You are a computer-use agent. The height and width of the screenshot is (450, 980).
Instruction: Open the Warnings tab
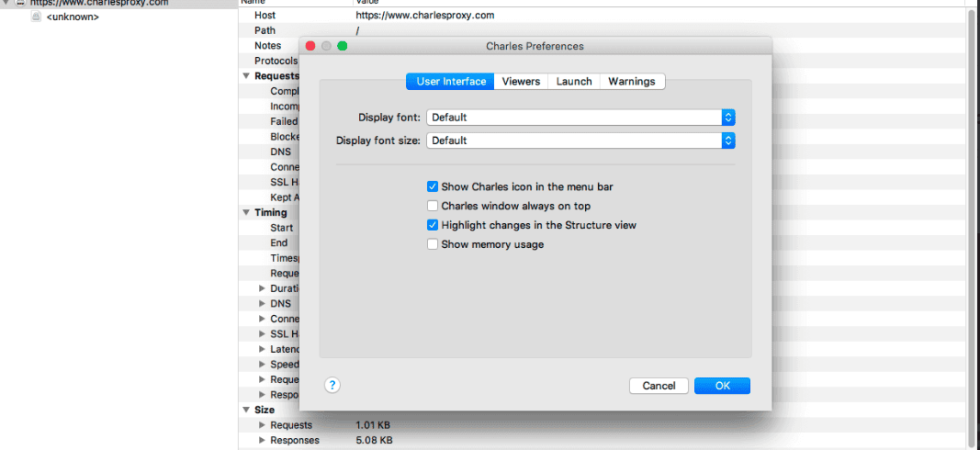pos(632,81)
